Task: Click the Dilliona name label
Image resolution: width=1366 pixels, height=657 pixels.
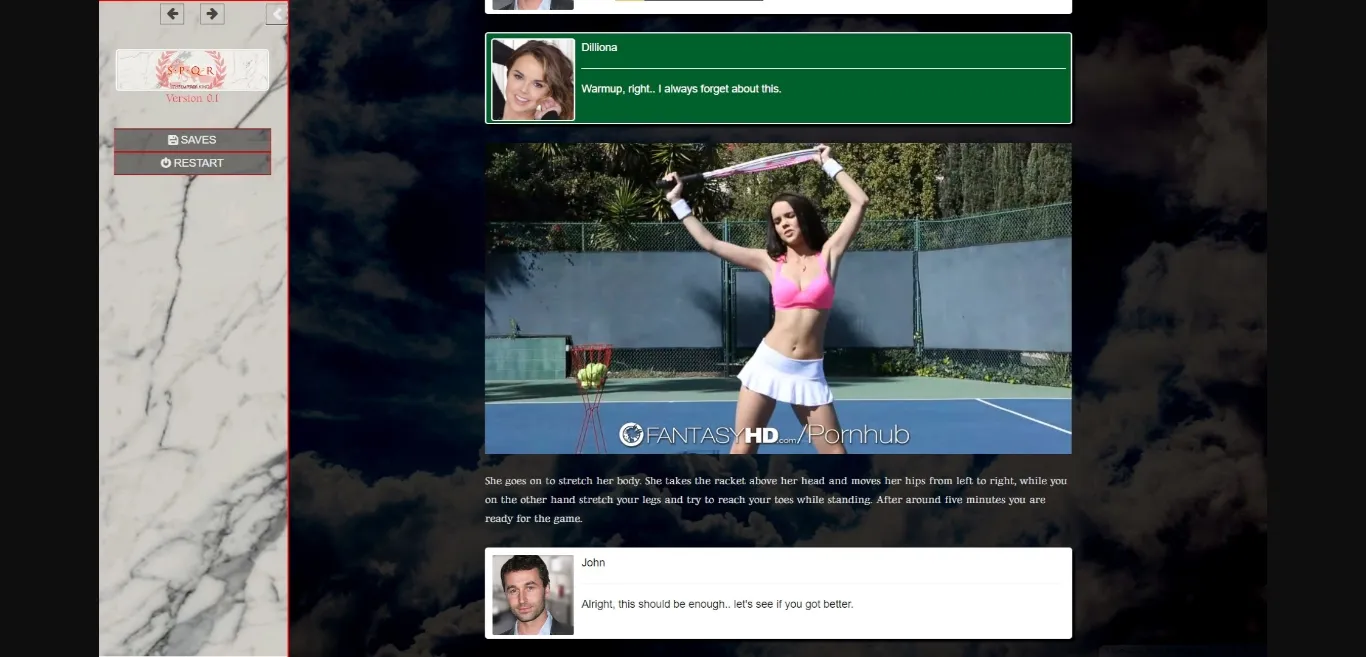Action: (x=599, y=47)
